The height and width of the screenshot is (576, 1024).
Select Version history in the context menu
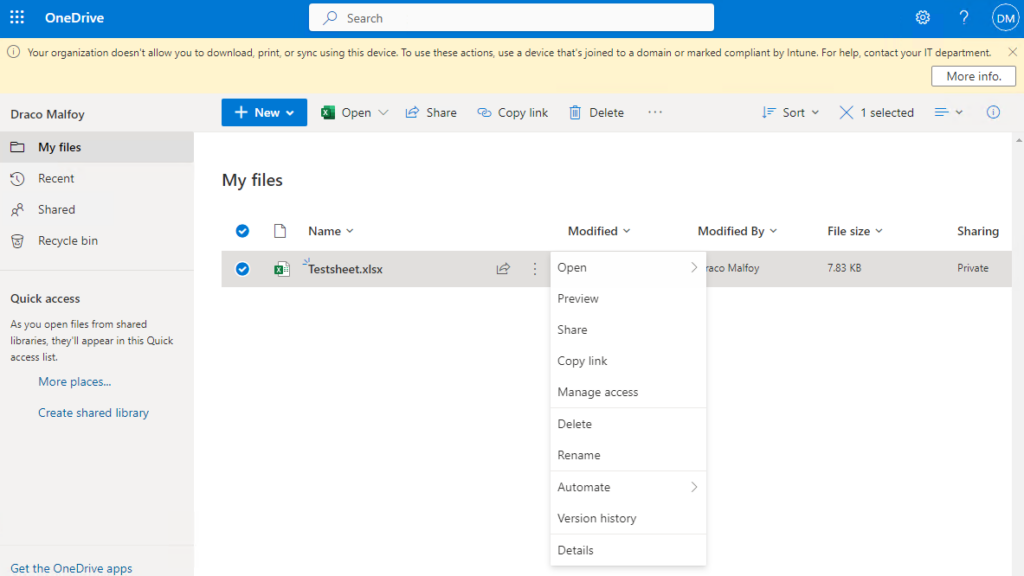click(597, 518)
